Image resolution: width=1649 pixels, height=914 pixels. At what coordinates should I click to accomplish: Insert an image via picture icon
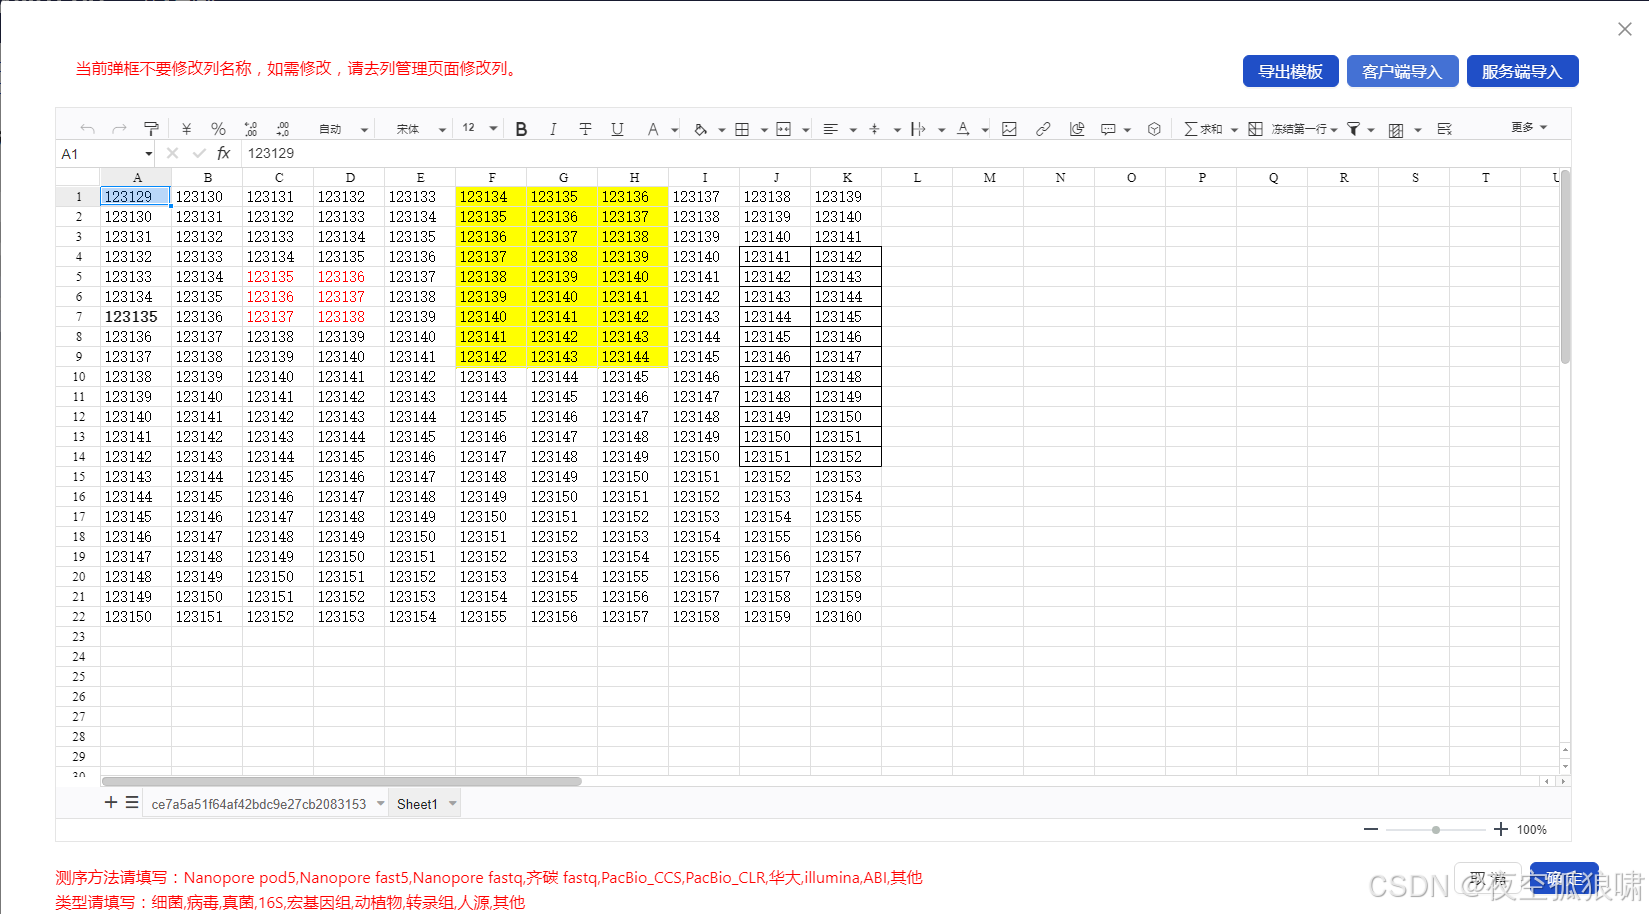pos(1009,129)
